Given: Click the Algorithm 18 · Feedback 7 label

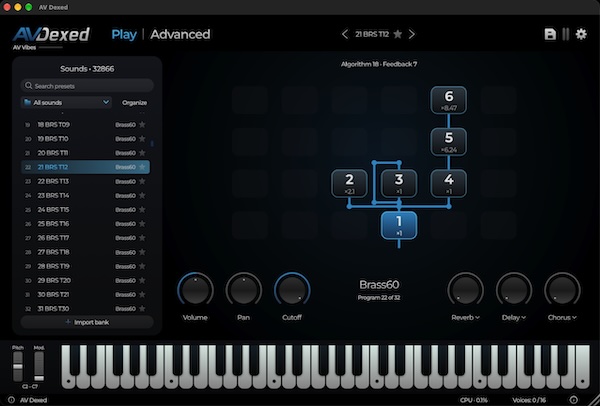Looking at the screenshot, I should pyautogui.click(x=379, y=64).
